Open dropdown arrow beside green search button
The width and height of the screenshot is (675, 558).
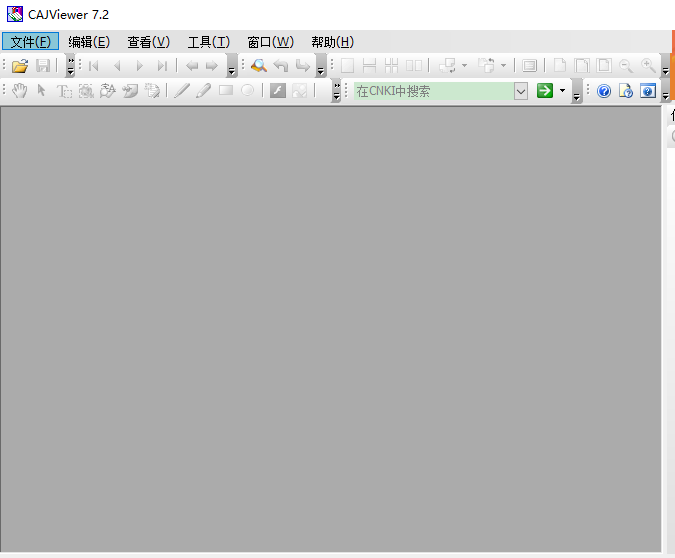(562, 90)
